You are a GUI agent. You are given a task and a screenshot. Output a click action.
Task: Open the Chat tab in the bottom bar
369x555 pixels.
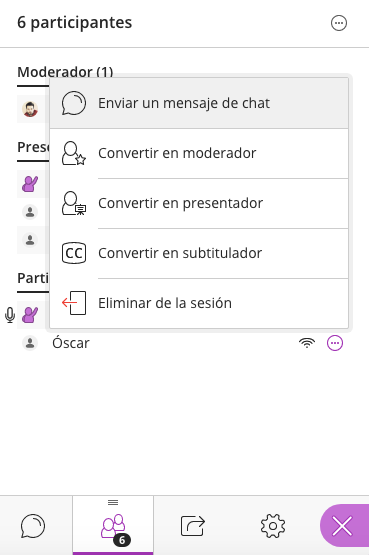33,526
